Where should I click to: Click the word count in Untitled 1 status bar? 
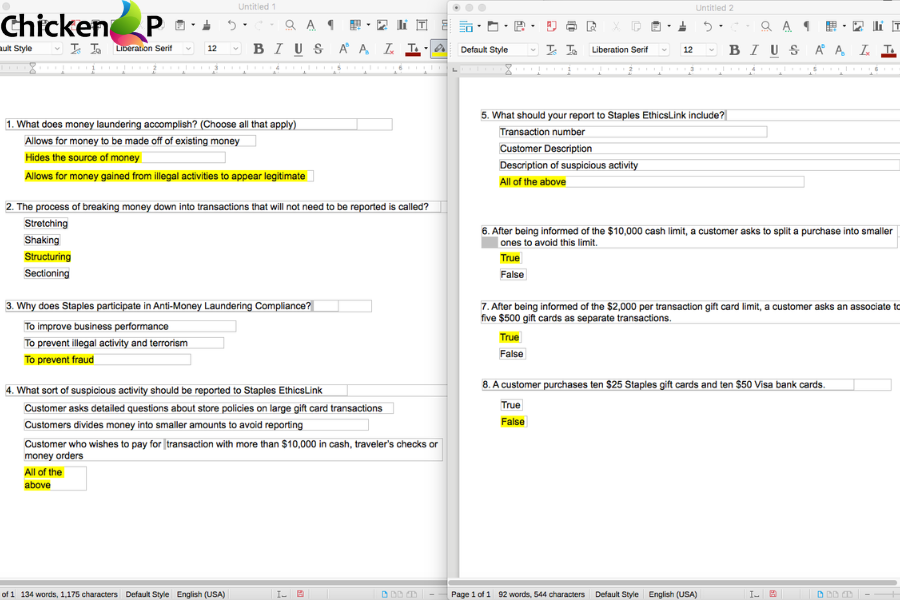[x=69, y=594]
